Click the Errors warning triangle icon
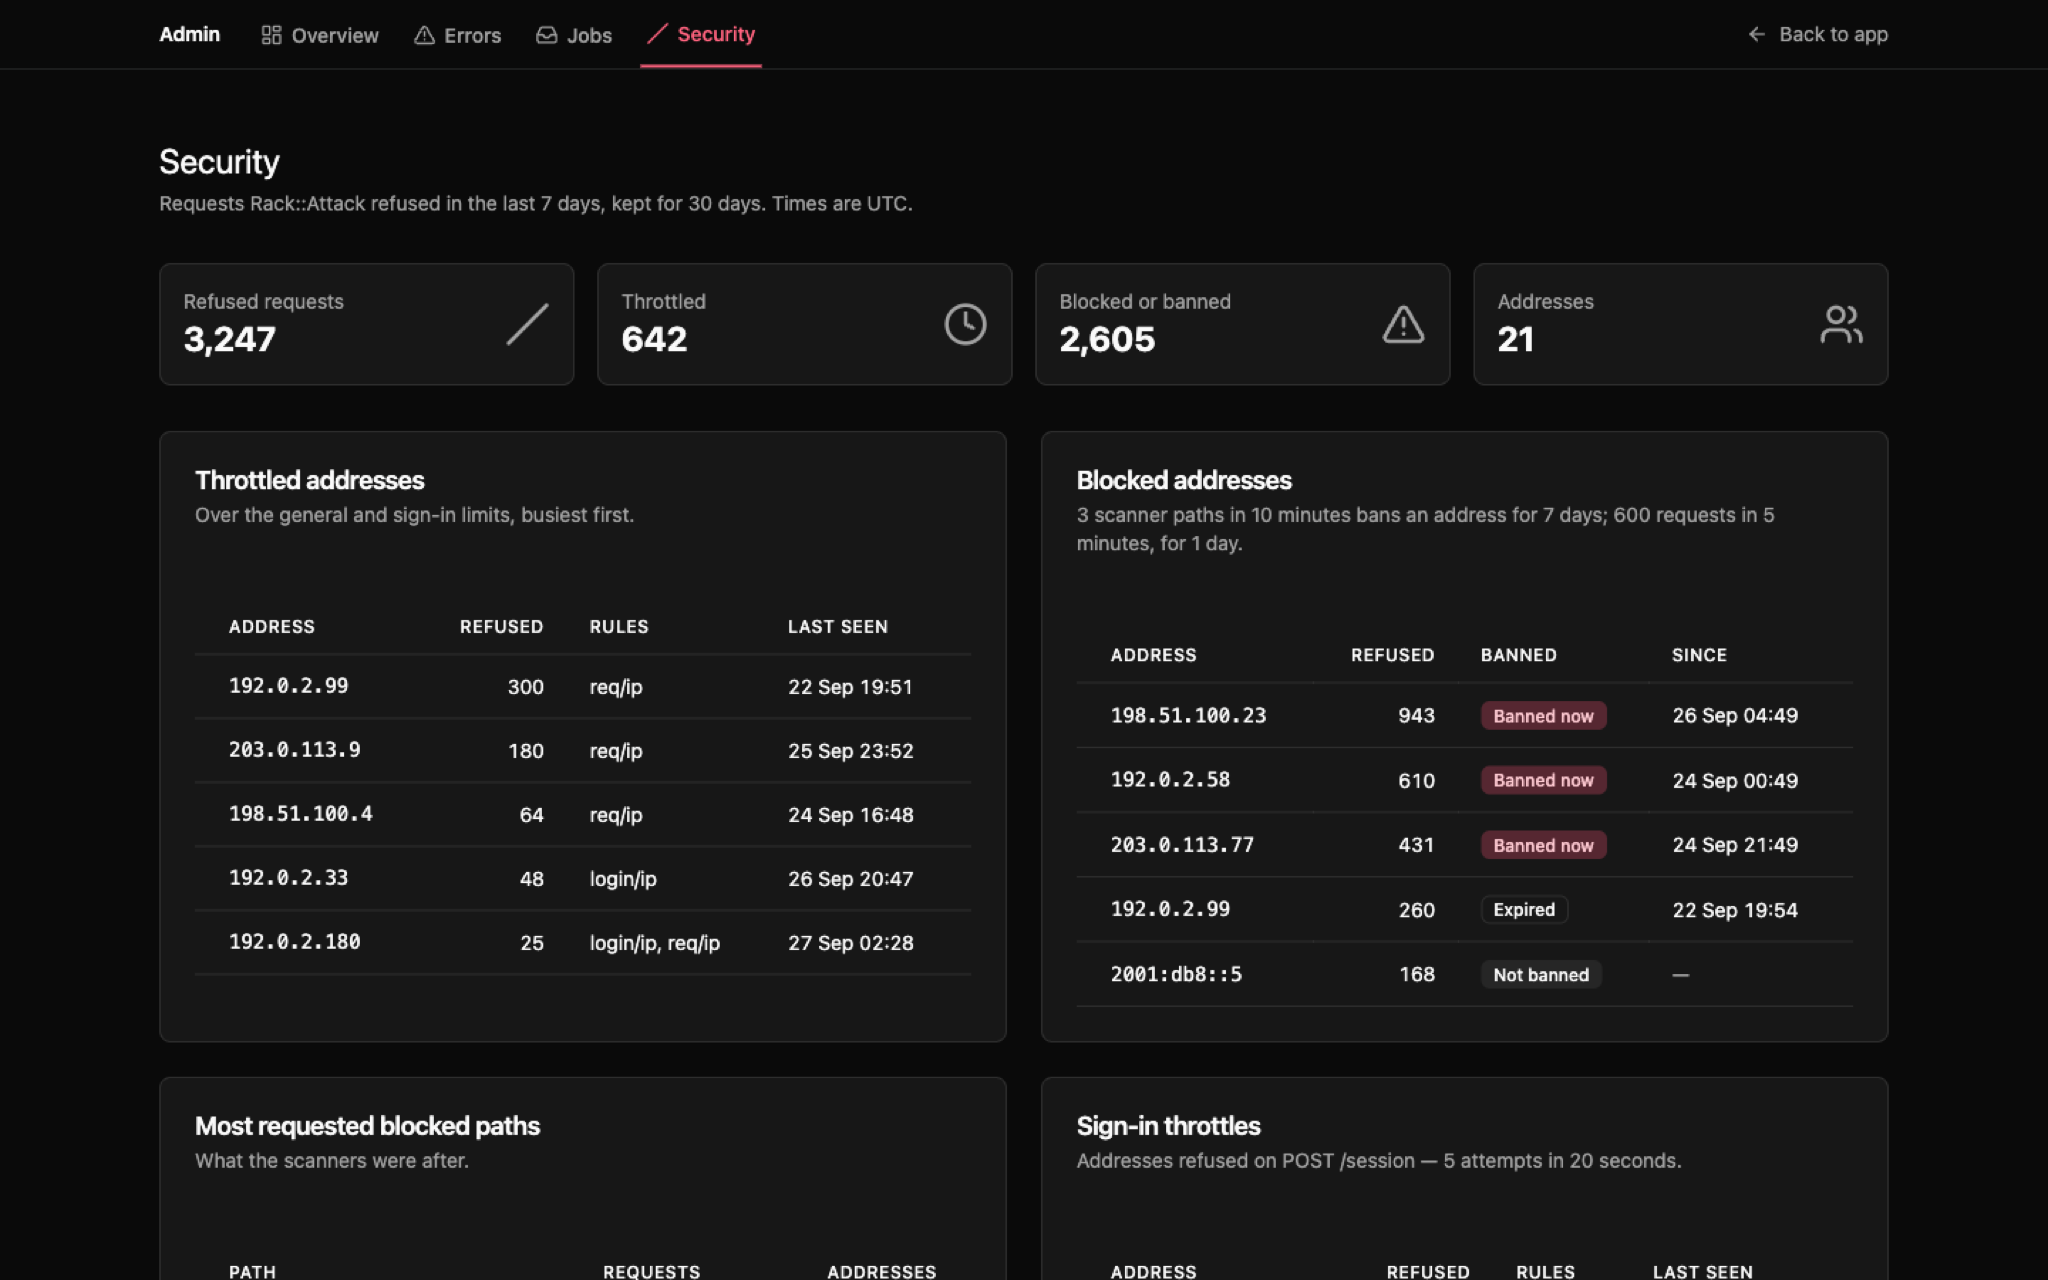The height and width of the screenshot is (1280, 2048). tap(424, 35)
